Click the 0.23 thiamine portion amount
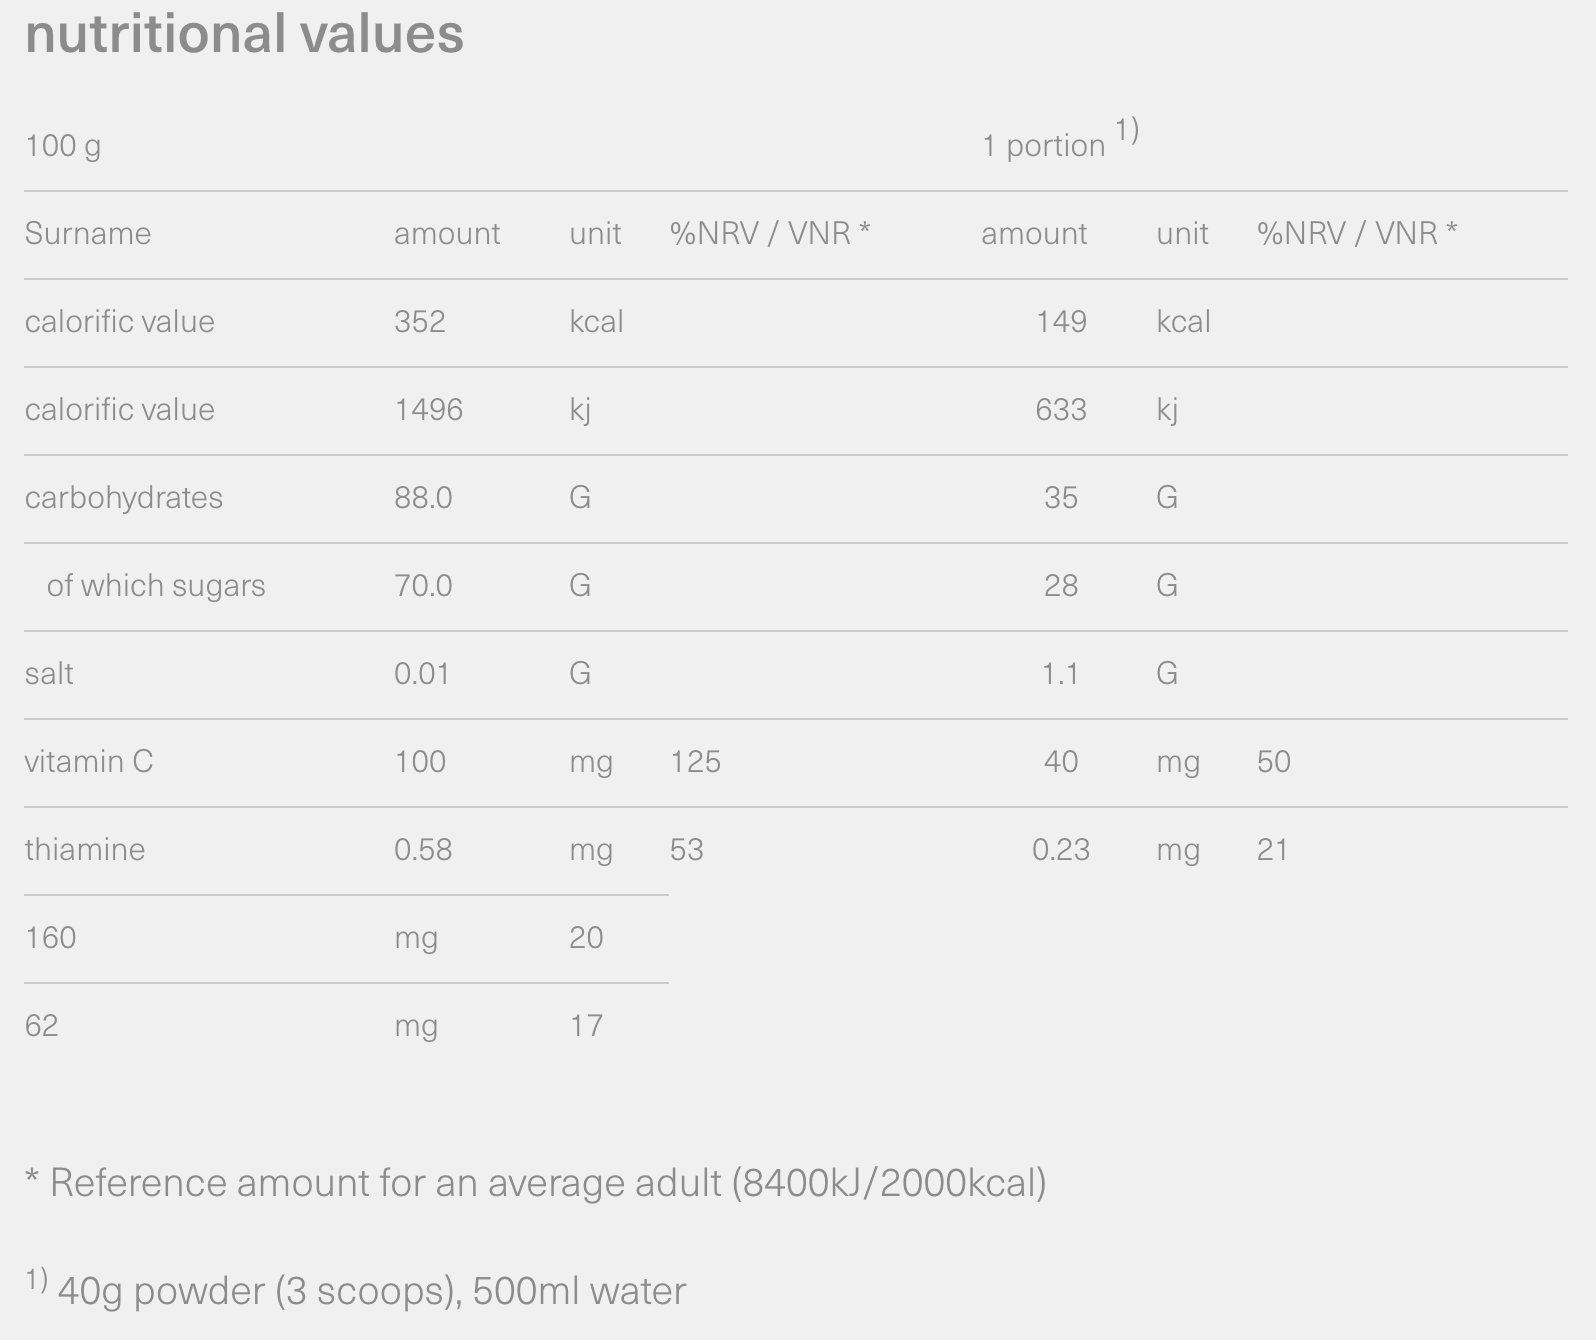 click(1060, 850)
